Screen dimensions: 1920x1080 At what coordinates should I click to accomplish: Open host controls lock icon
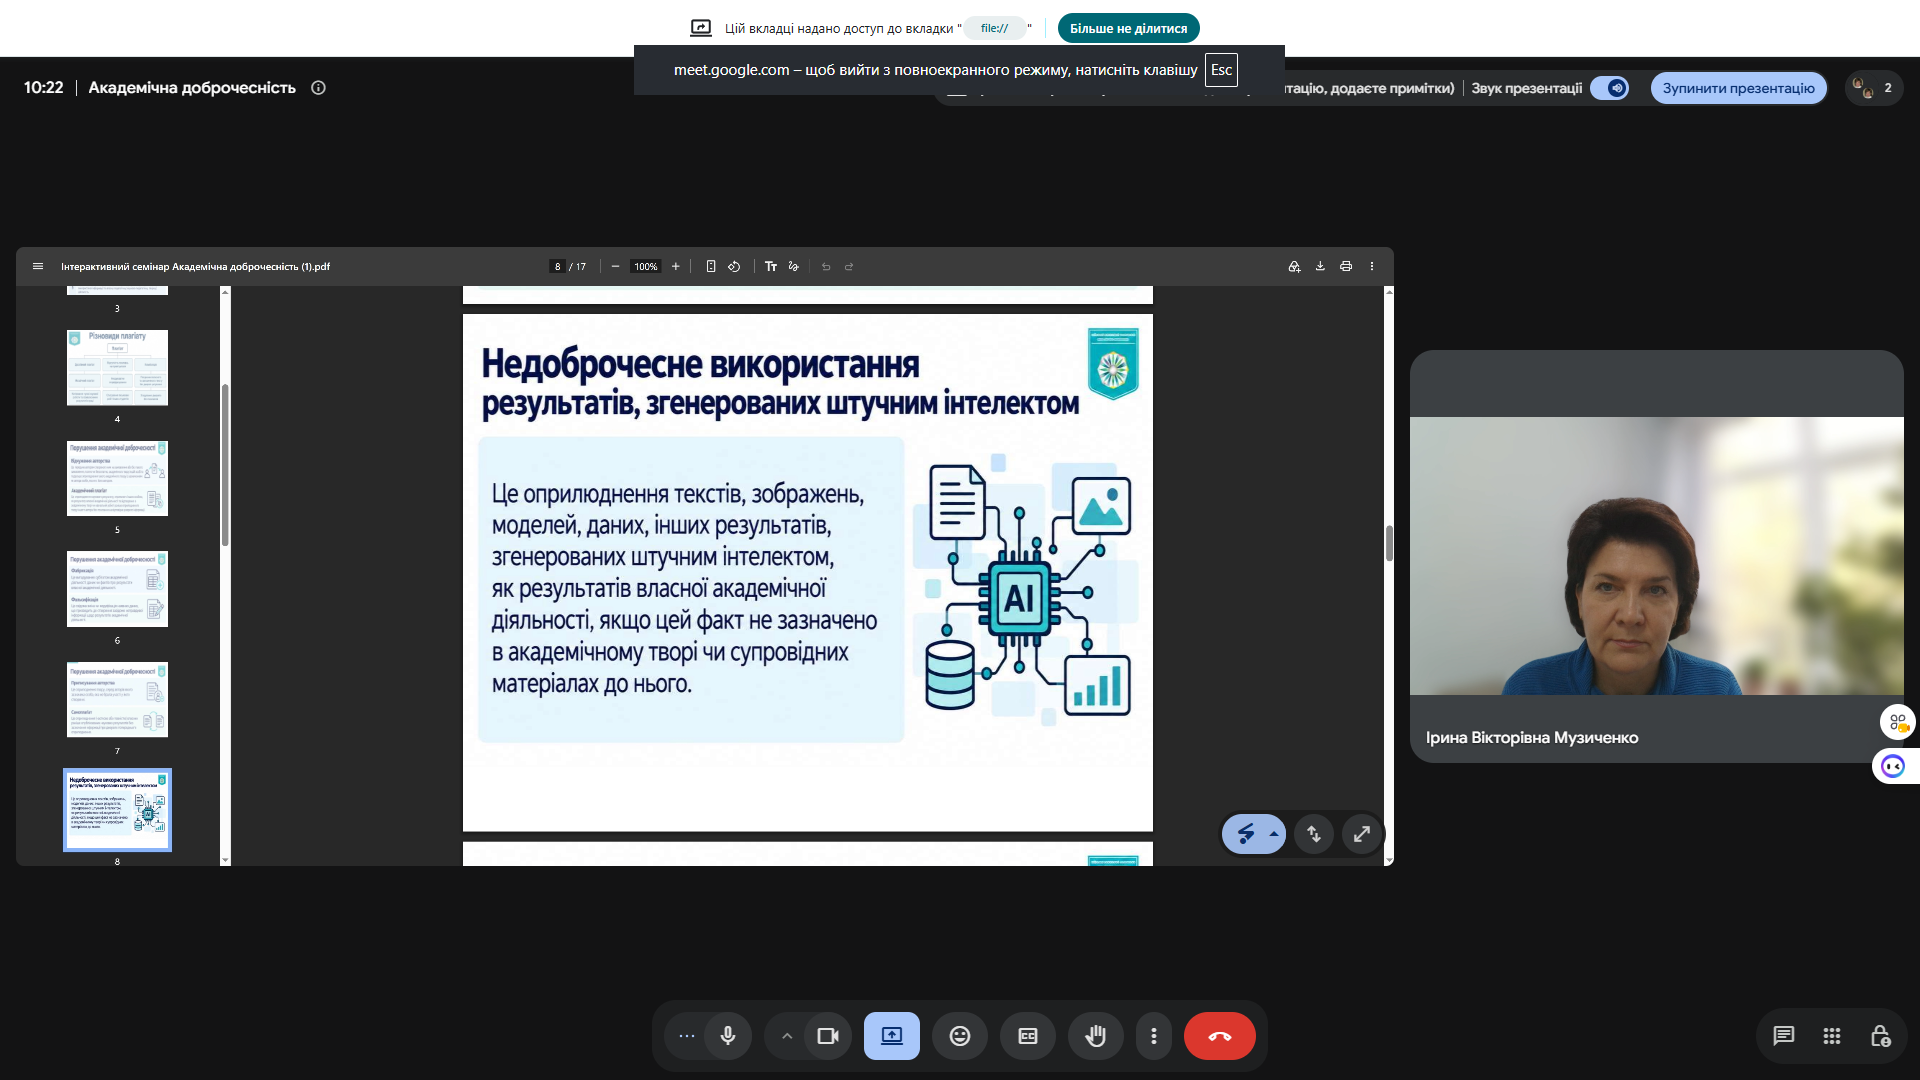point(1880,1036)
